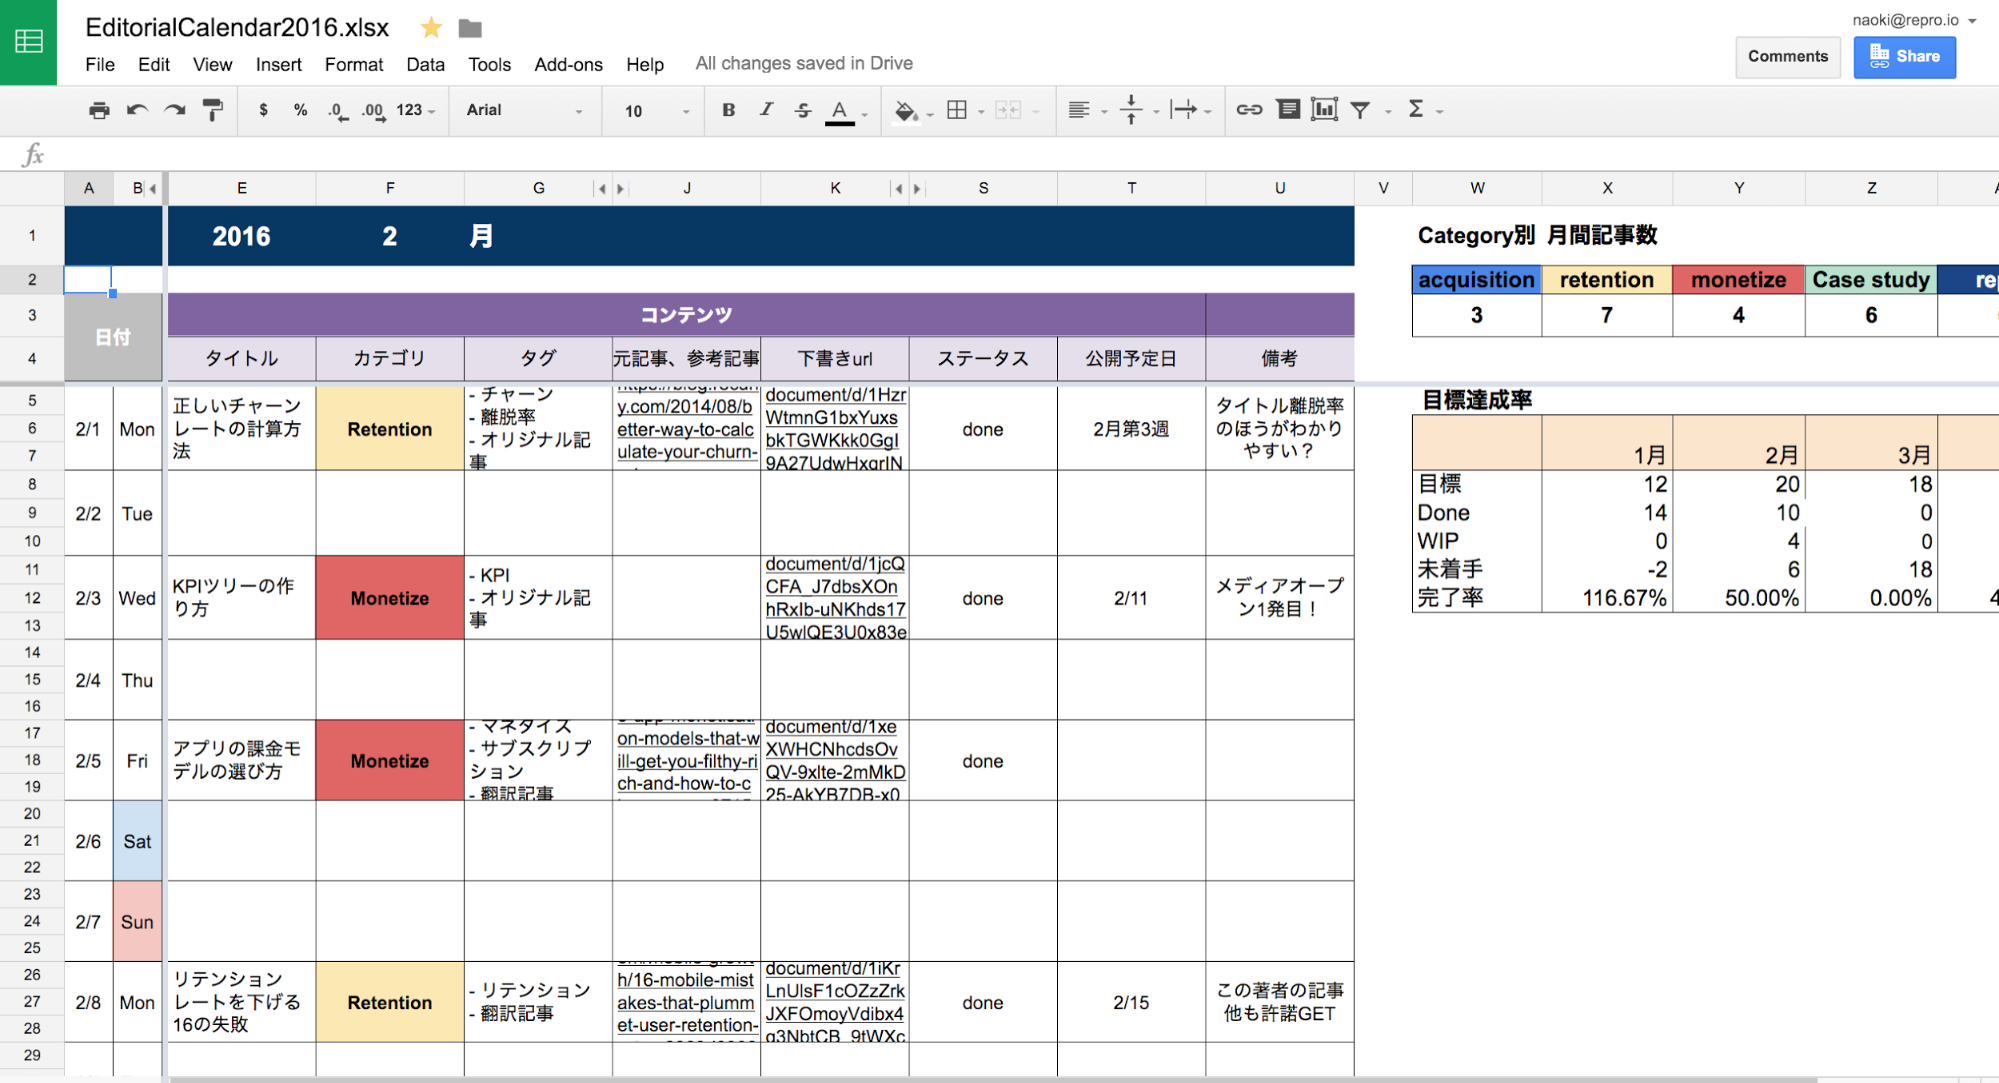
Task: Format as currency with dollar icon
Action: (263, 110)
